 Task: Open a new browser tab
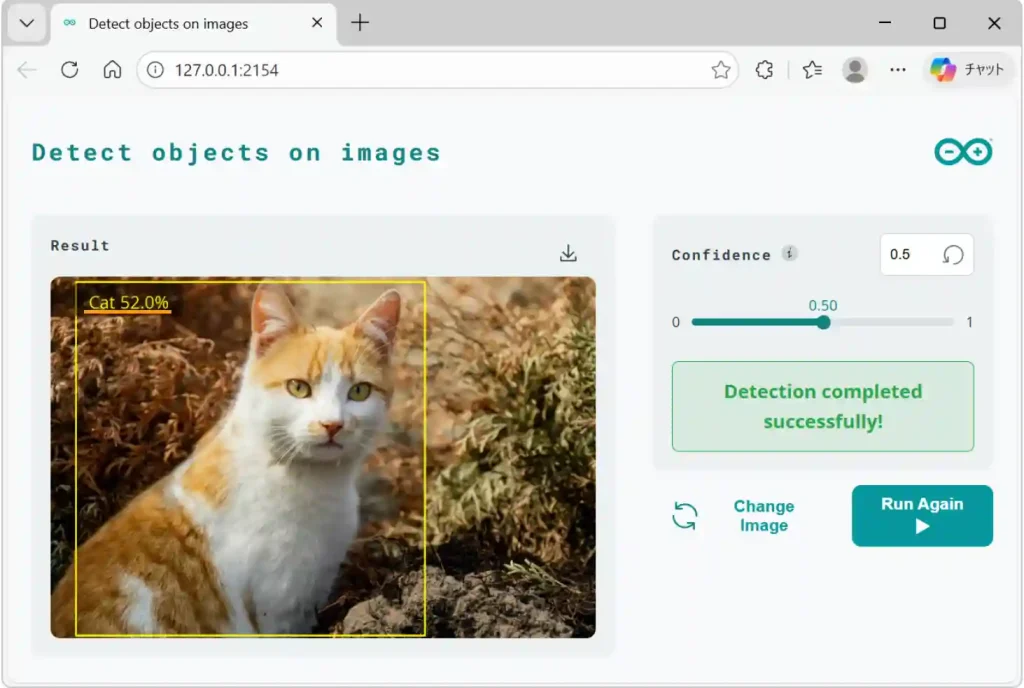359,23
